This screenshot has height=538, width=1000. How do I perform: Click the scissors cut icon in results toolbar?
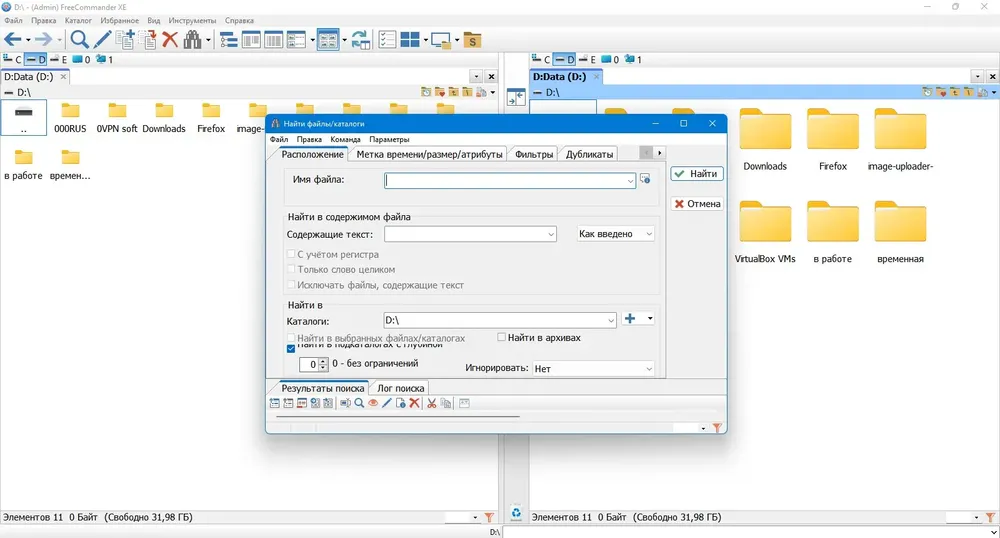click(x=432, y=403)
